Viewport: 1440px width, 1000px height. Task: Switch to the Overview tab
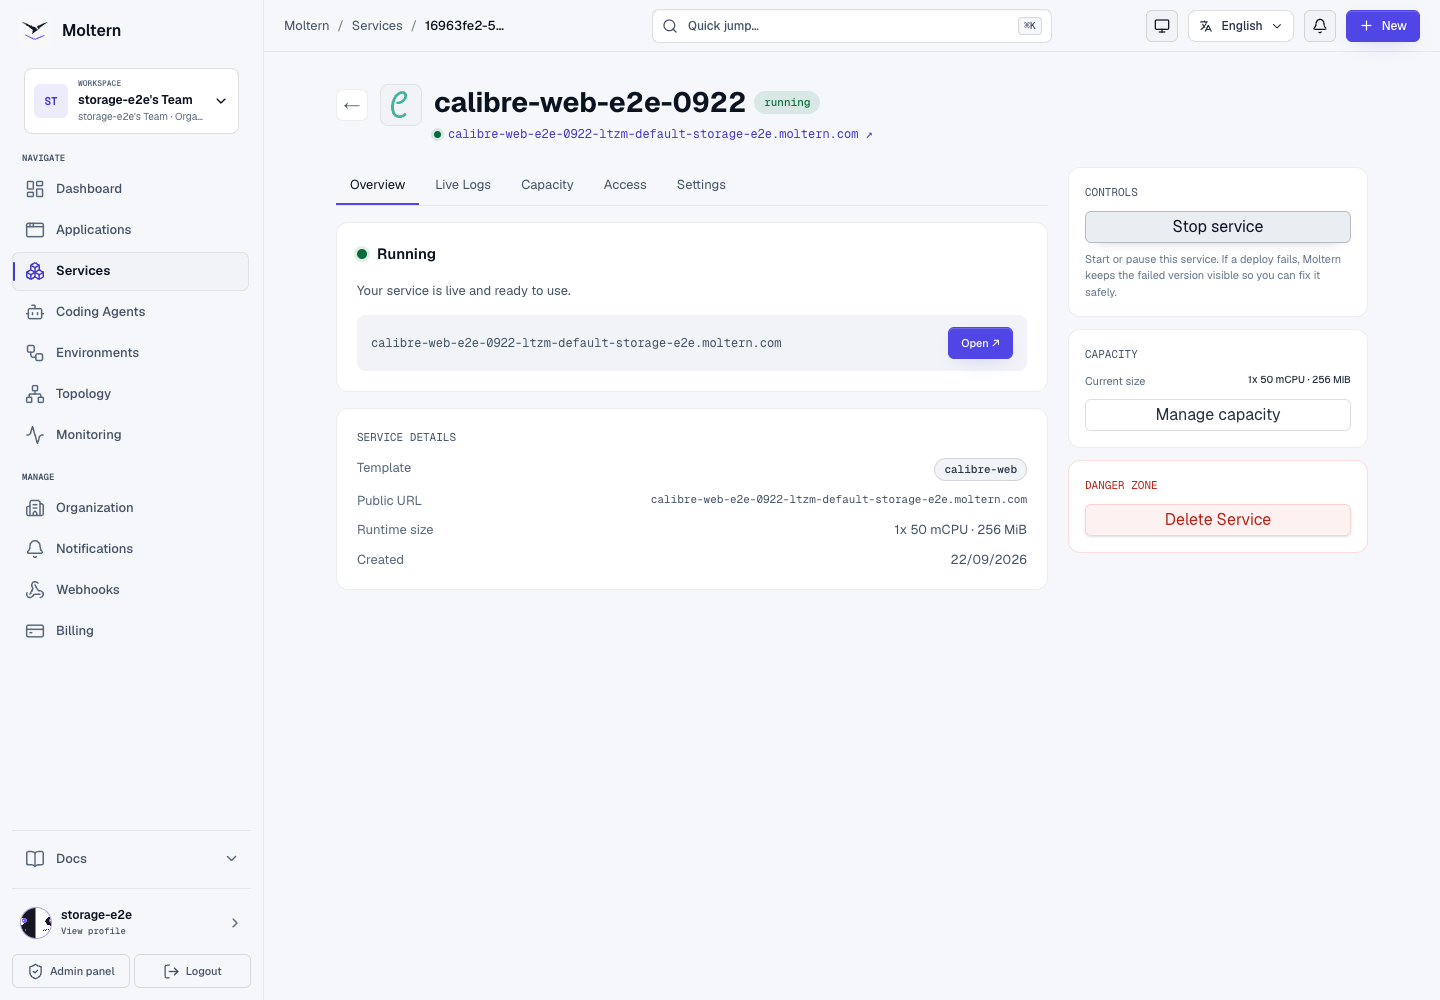tap(378, 185)
